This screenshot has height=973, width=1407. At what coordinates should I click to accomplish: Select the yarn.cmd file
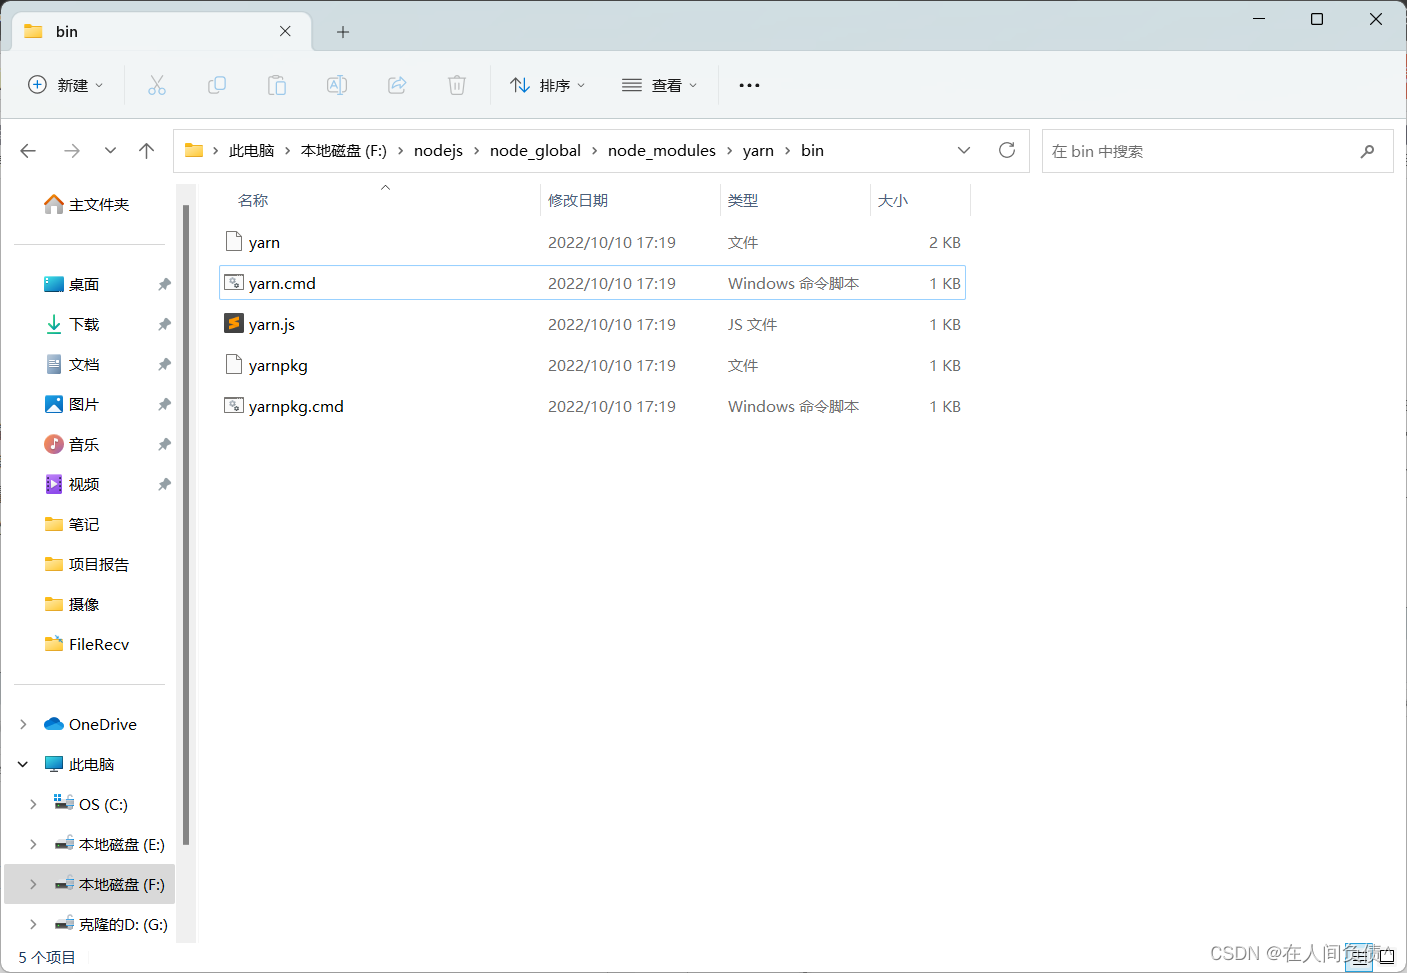[x=592, y=283]
